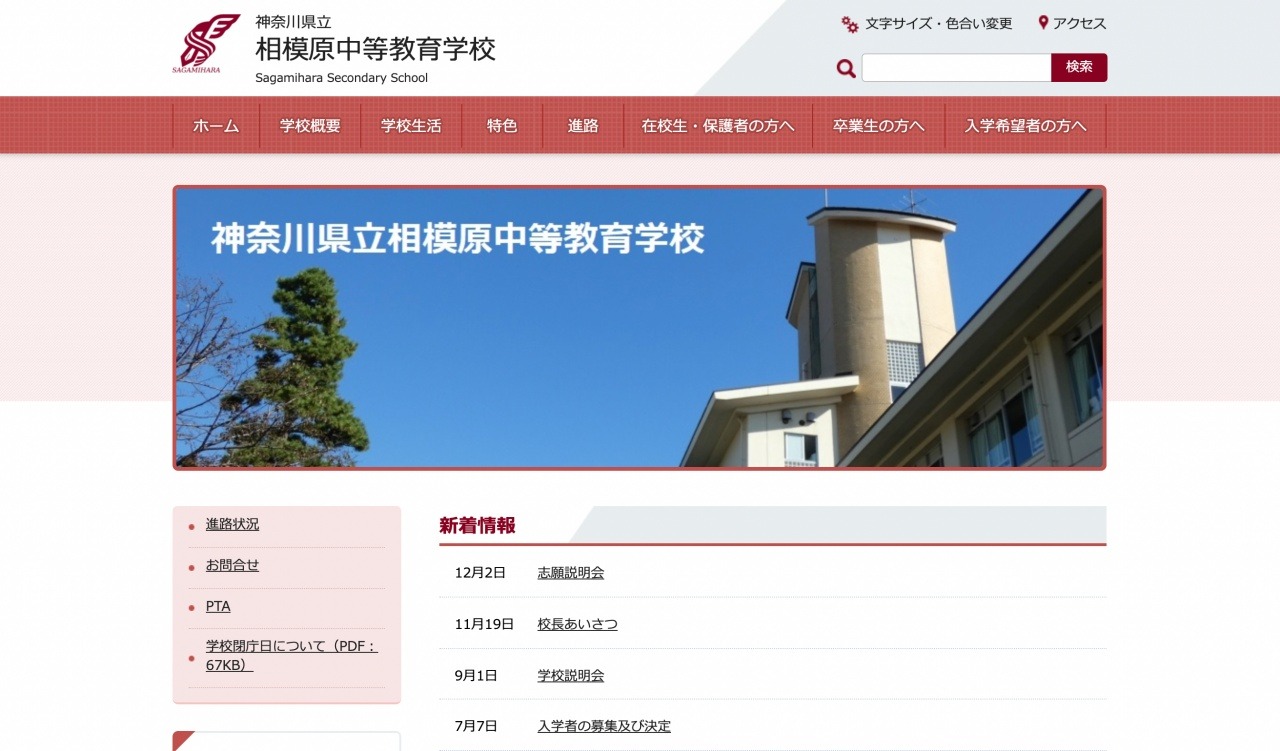
Task: Click the school building banner image
Action: pos(640,327)
